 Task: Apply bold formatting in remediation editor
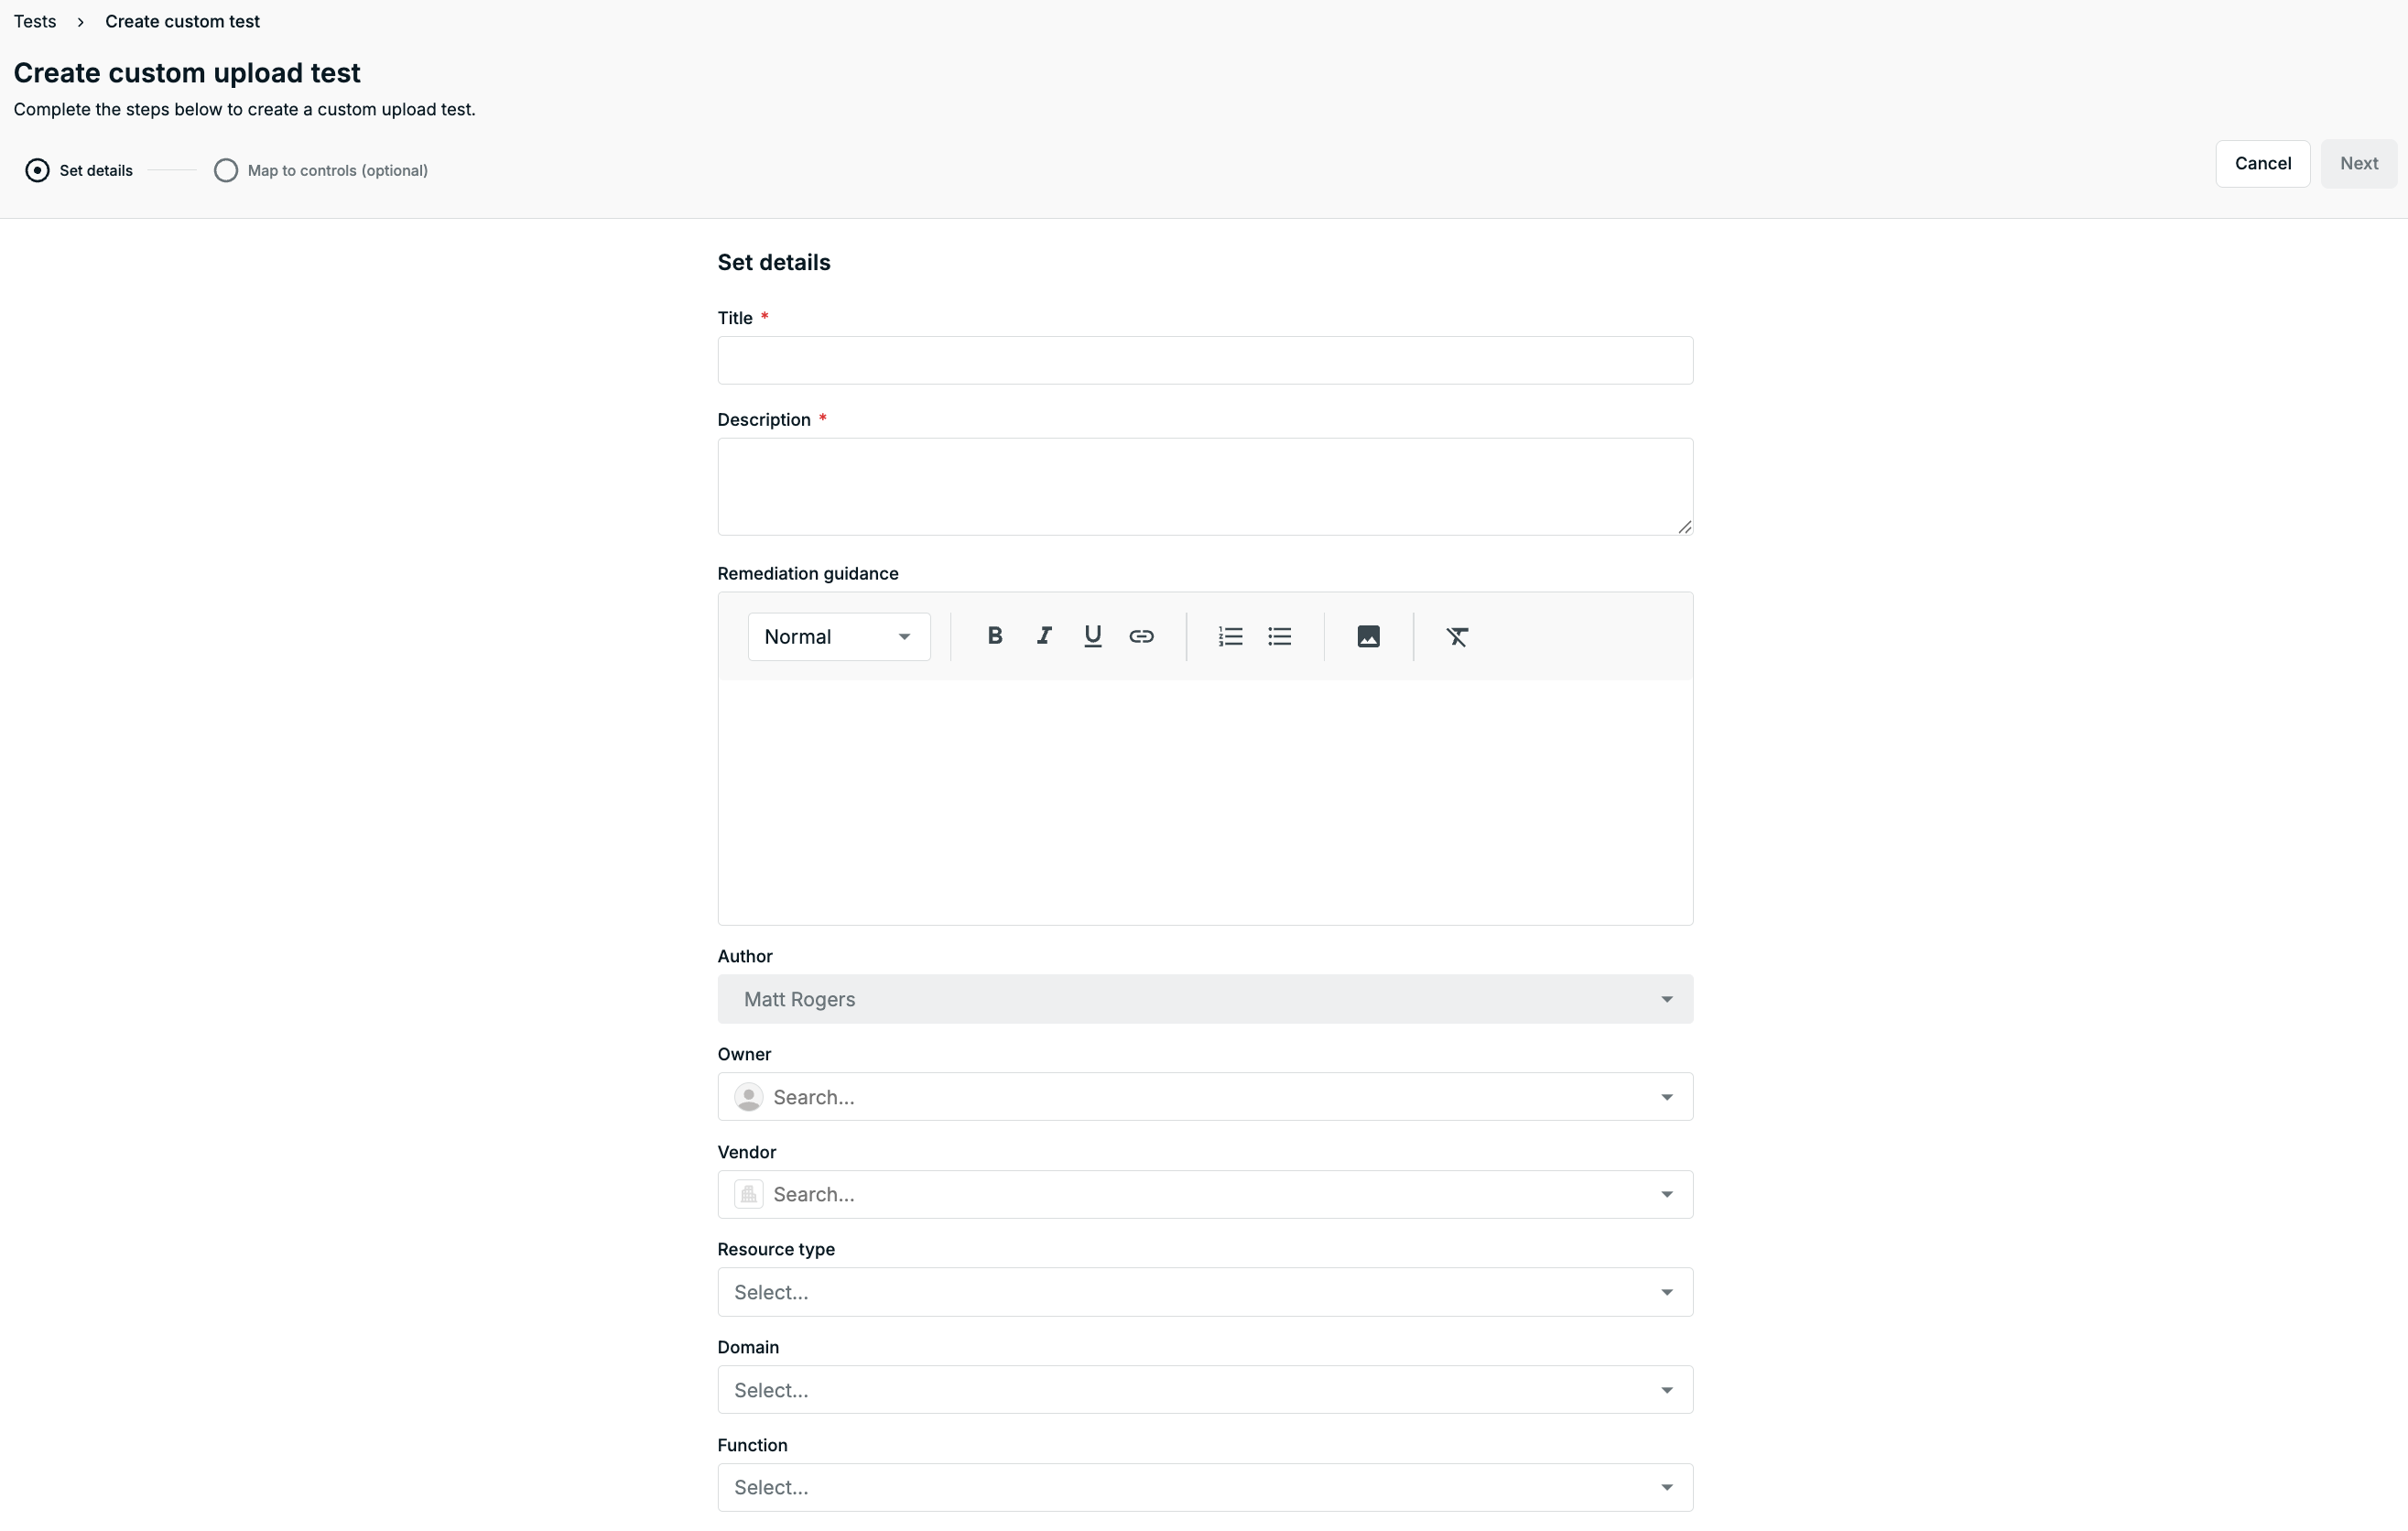[994, 636]
